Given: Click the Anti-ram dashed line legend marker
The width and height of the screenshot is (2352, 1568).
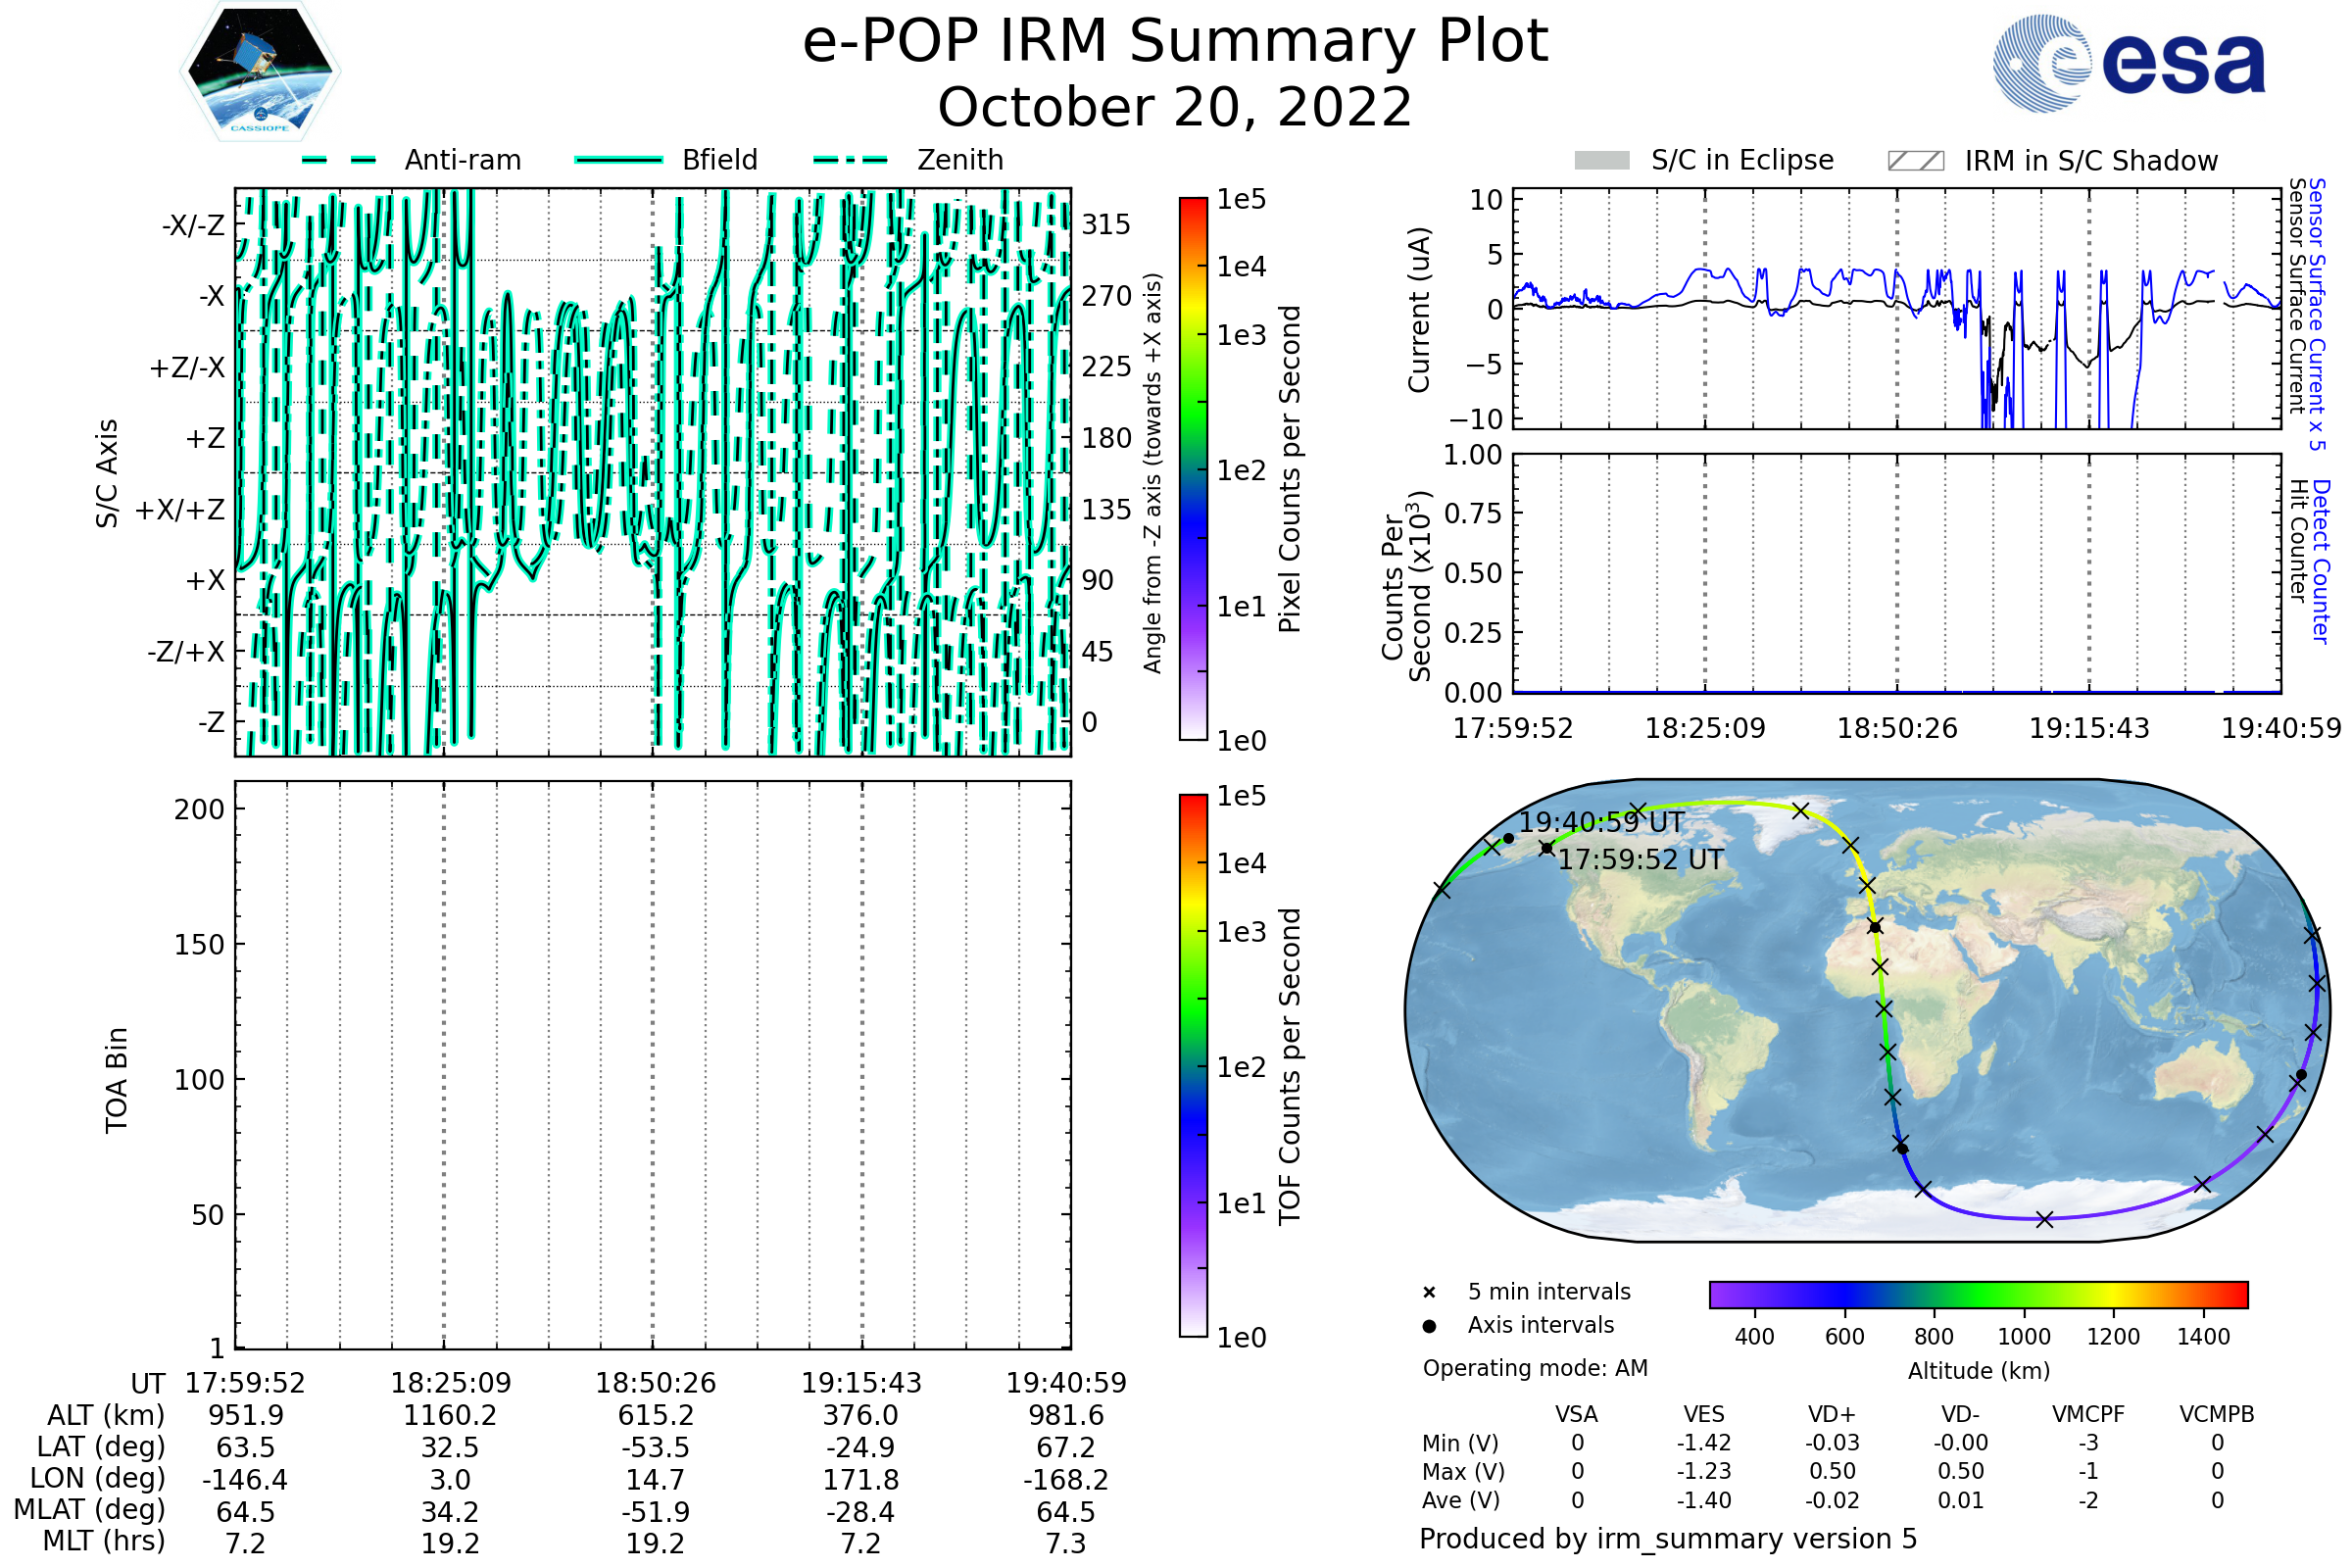Looking at the screenshot, I should (339, 160).
